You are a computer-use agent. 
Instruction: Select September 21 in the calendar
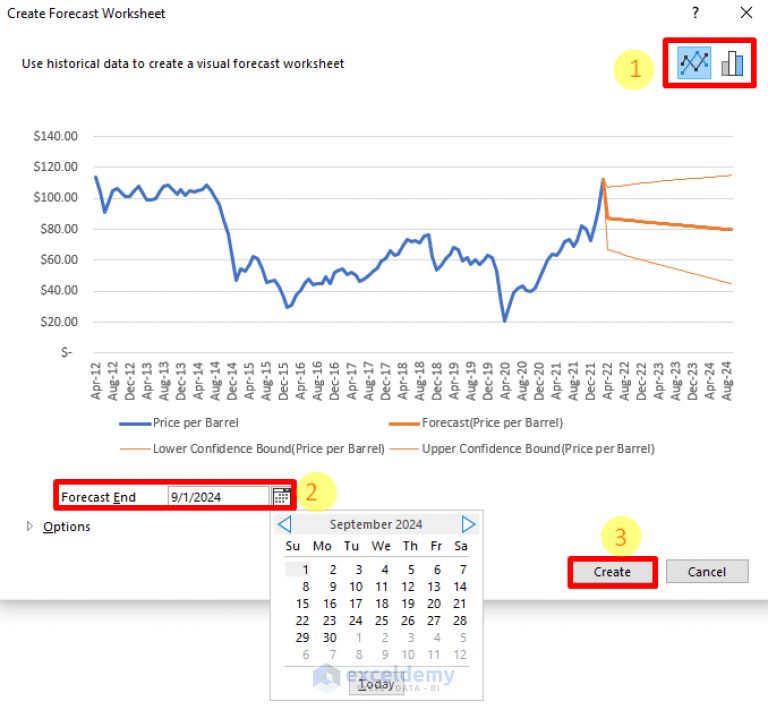coord(459,604)
